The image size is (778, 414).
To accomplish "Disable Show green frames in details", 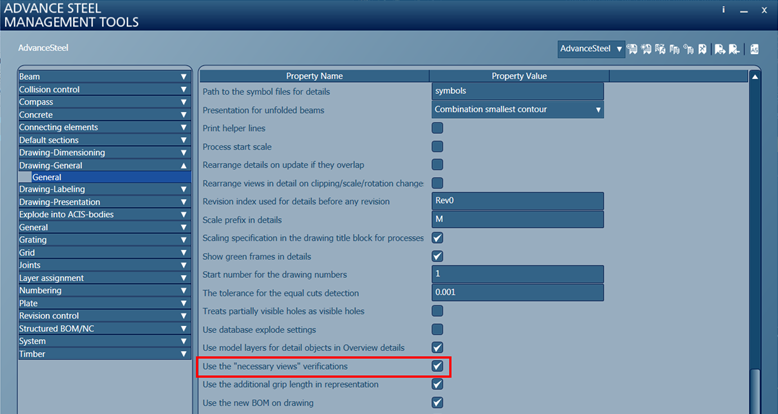I will (437, 256).
